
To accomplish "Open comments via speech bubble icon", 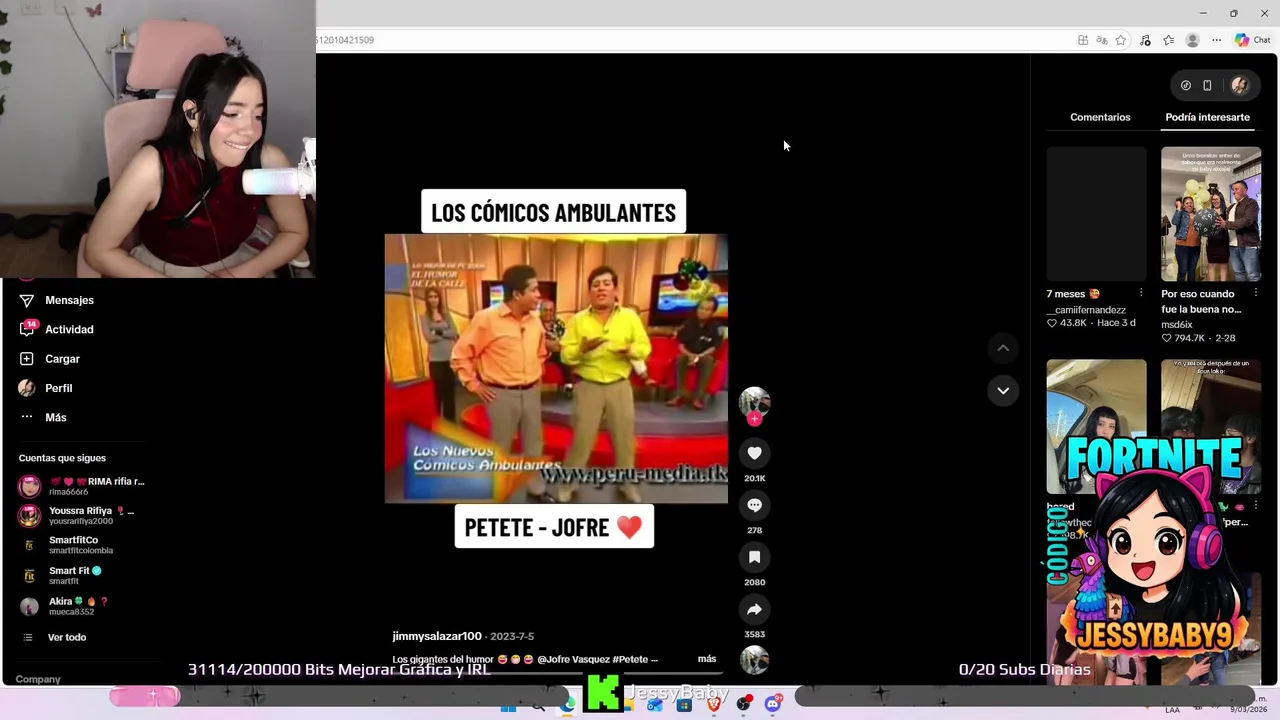I will pyautogui.click(x=755, y=505).
